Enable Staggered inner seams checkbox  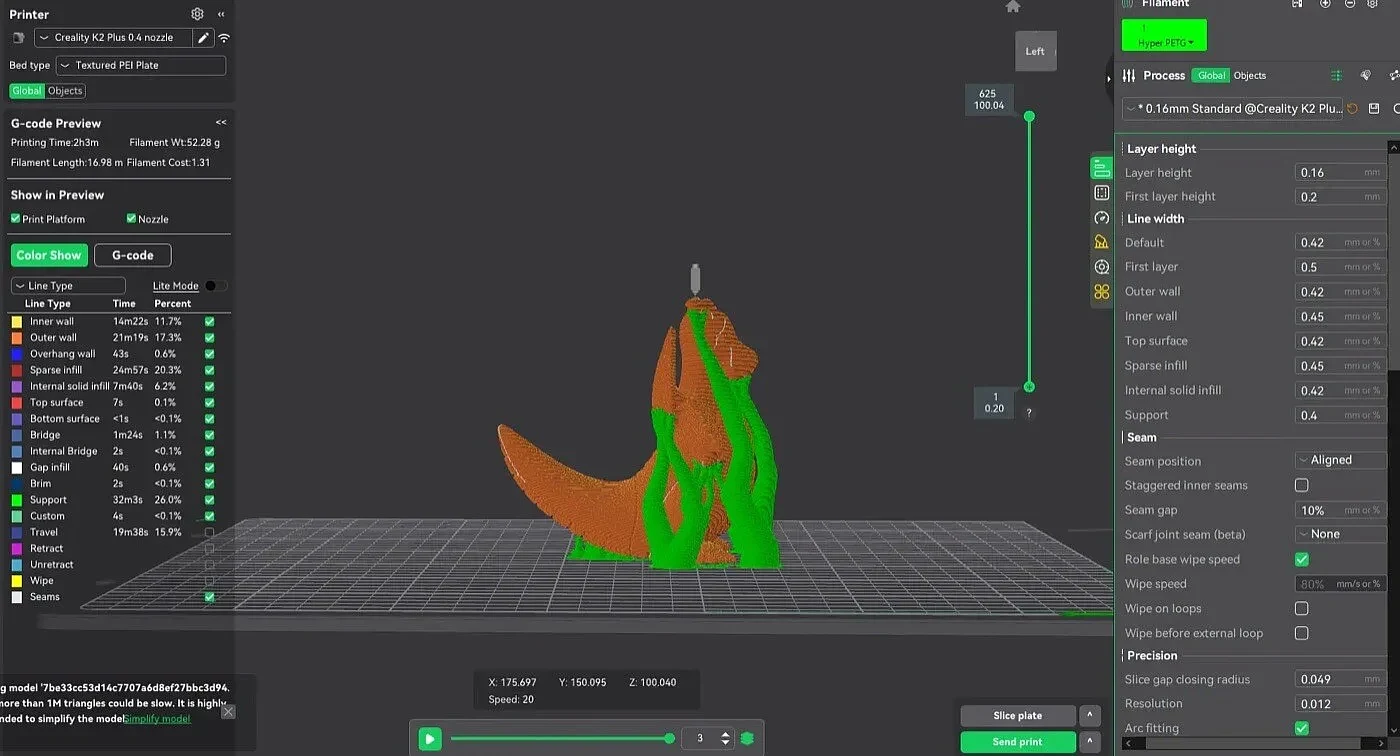(x=1301, y=485)
